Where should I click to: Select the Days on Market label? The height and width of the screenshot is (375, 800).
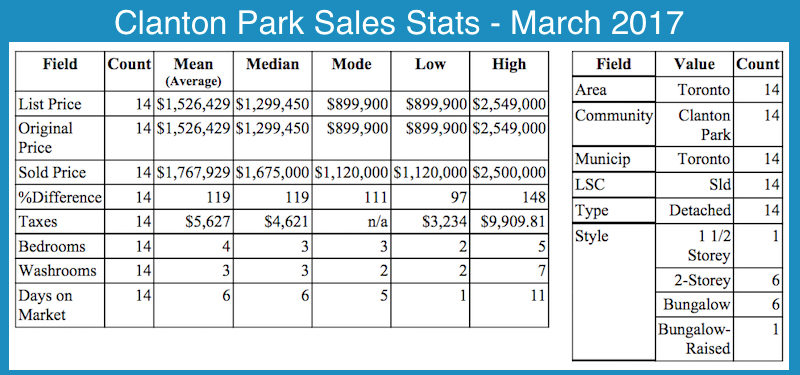[45, 305]
